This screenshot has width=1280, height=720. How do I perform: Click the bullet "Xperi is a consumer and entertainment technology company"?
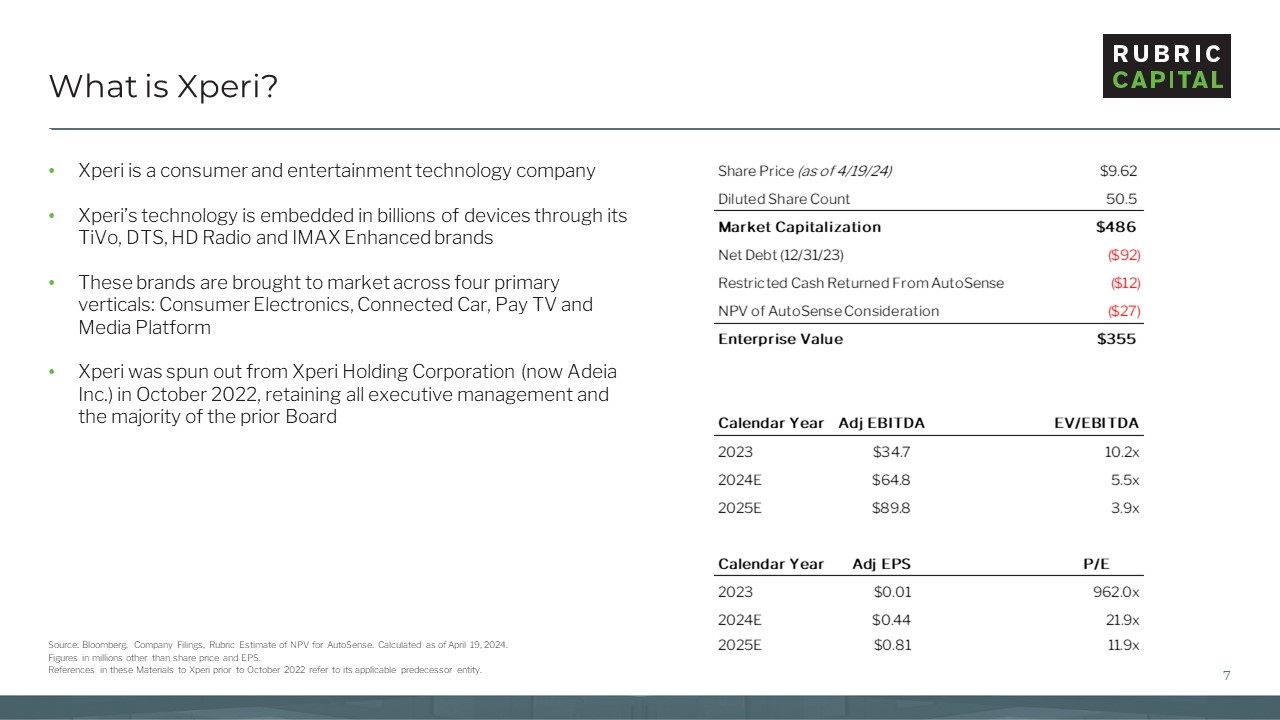tap(337, 170)
